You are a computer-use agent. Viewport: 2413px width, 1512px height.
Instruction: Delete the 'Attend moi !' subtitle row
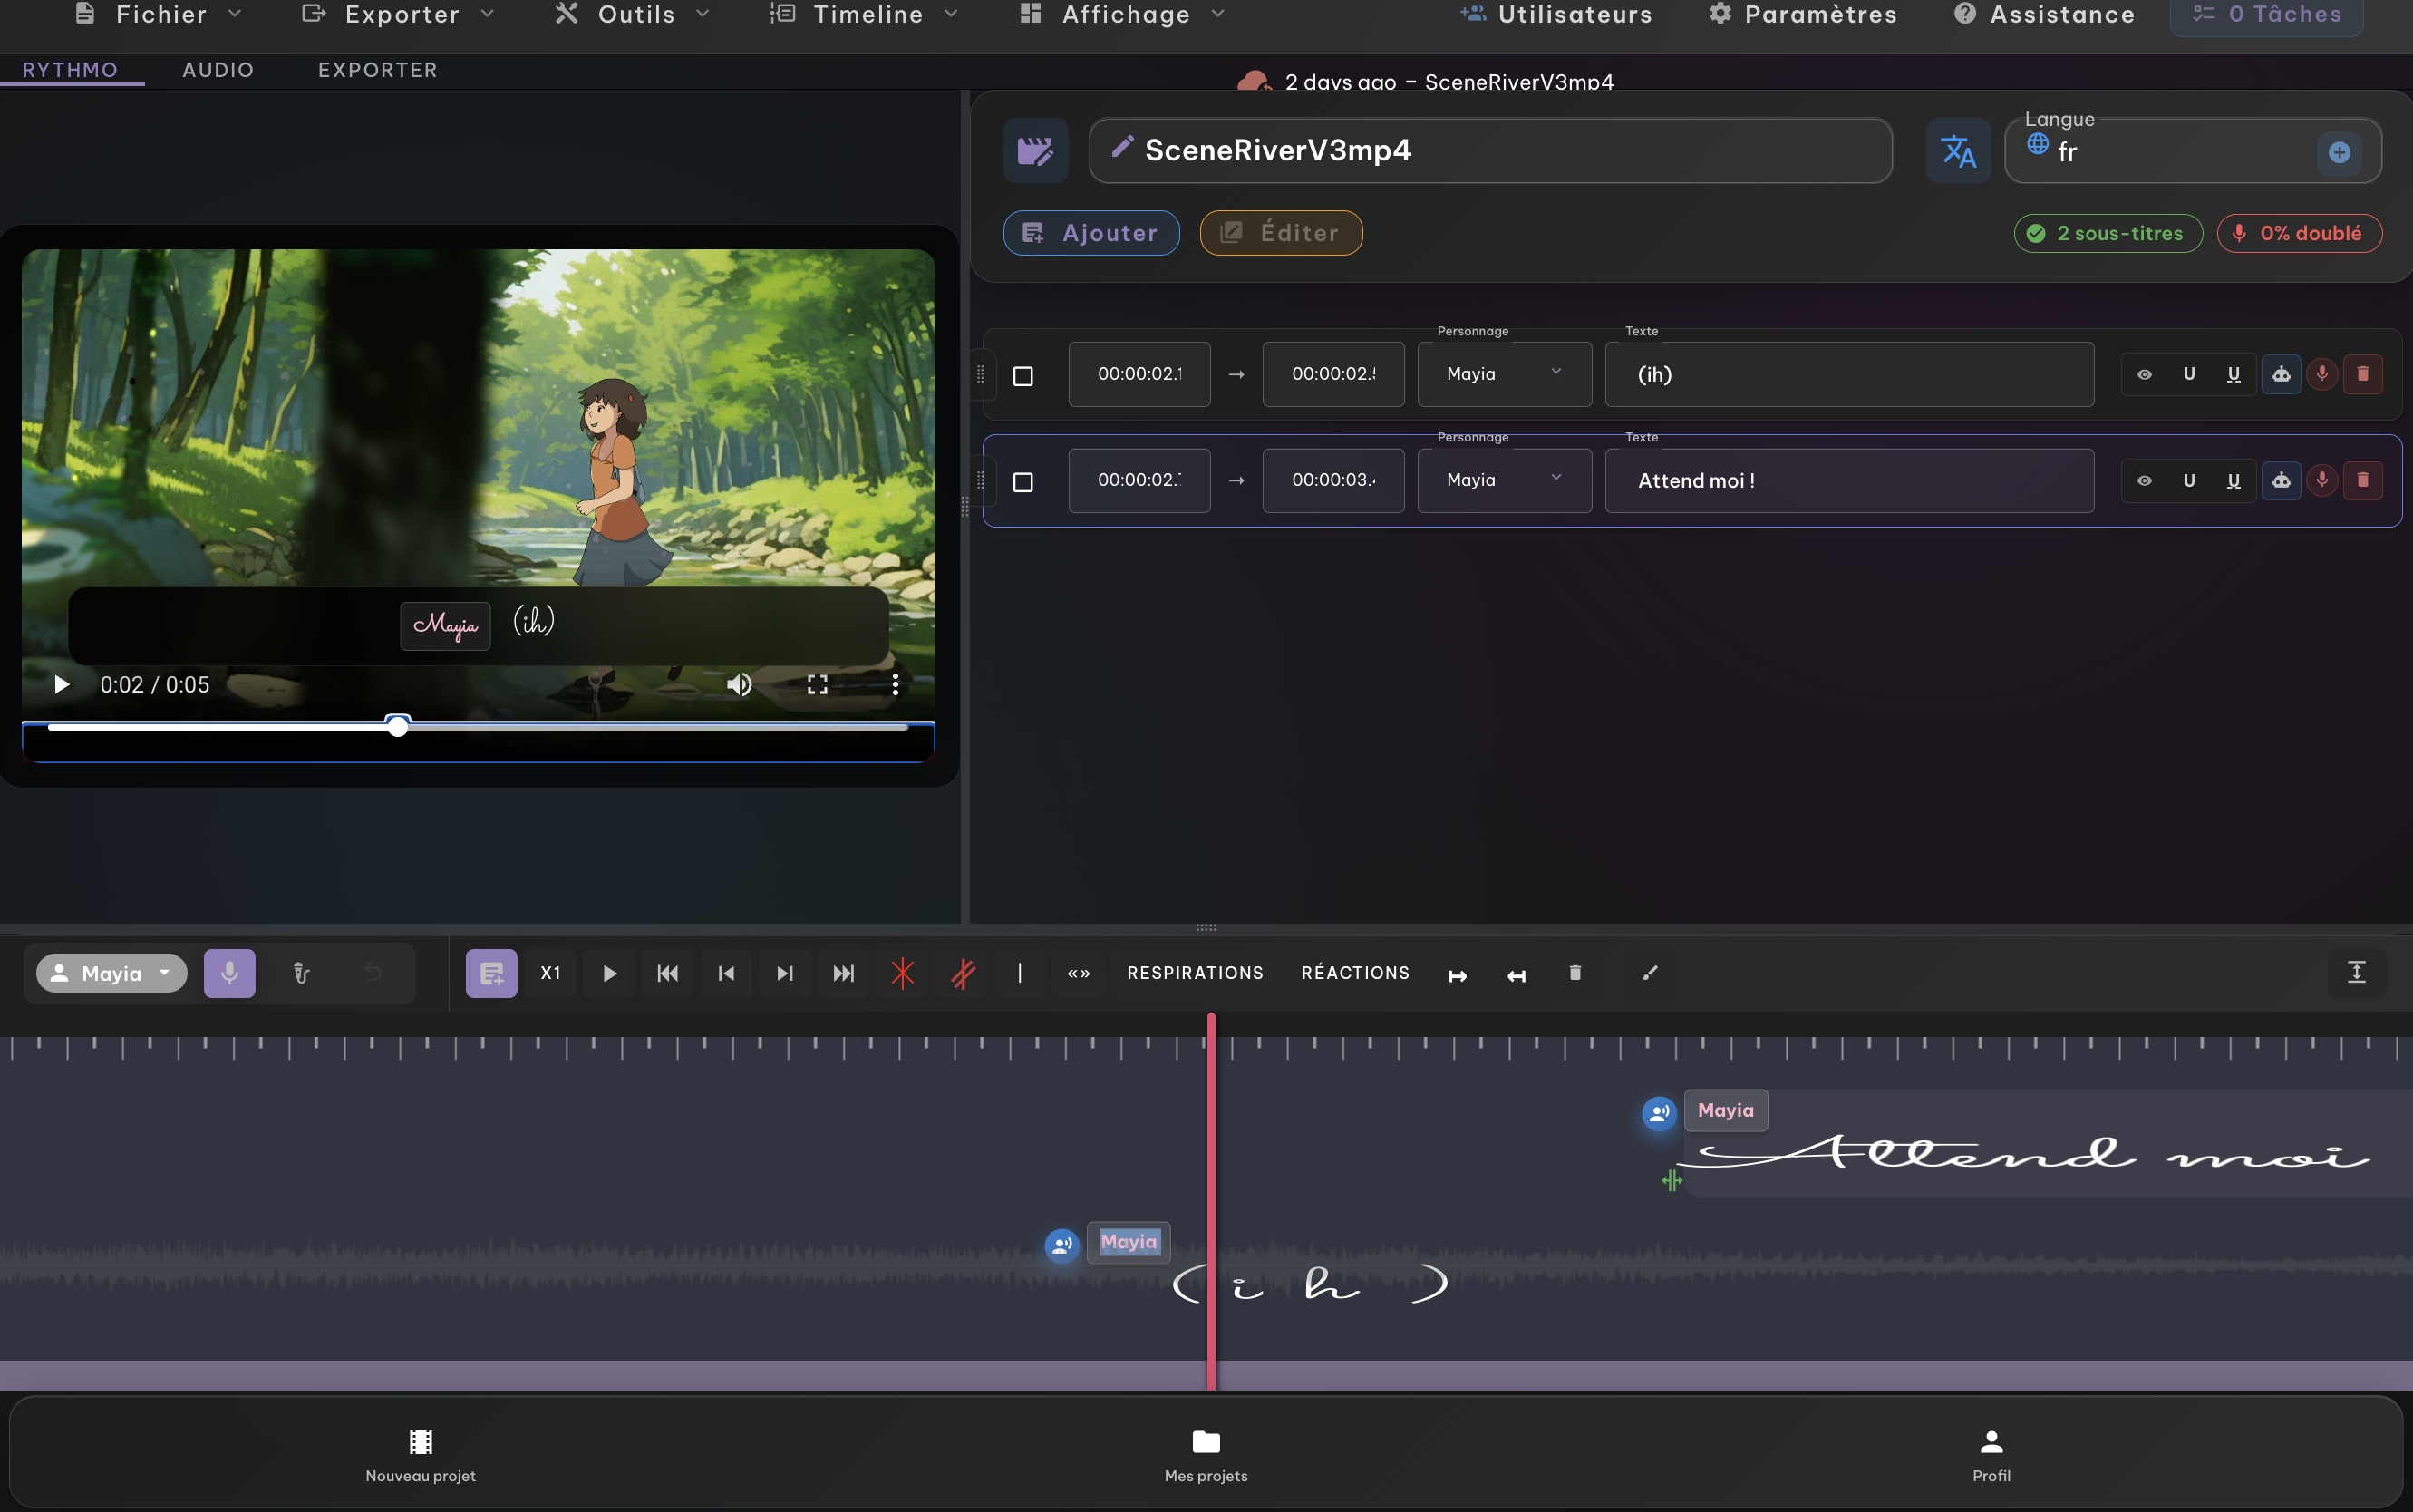[2363, 481]
